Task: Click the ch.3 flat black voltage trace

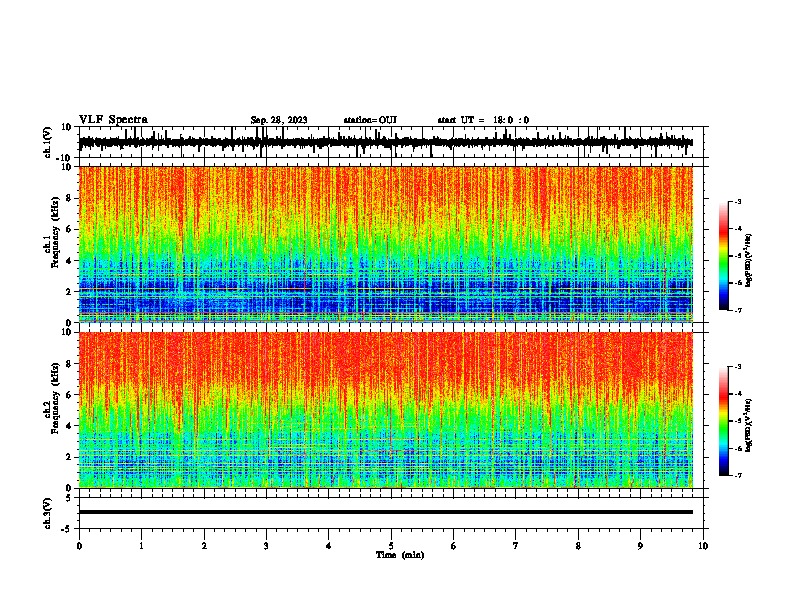Action: click(x=385, y=512)
